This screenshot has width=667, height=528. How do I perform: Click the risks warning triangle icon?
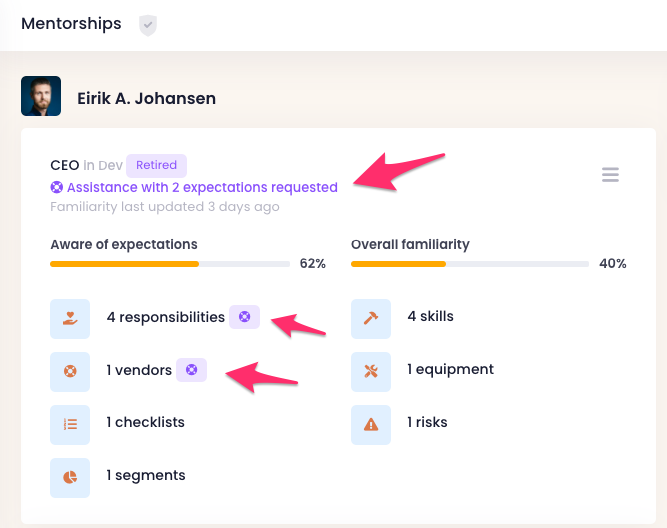371,424
